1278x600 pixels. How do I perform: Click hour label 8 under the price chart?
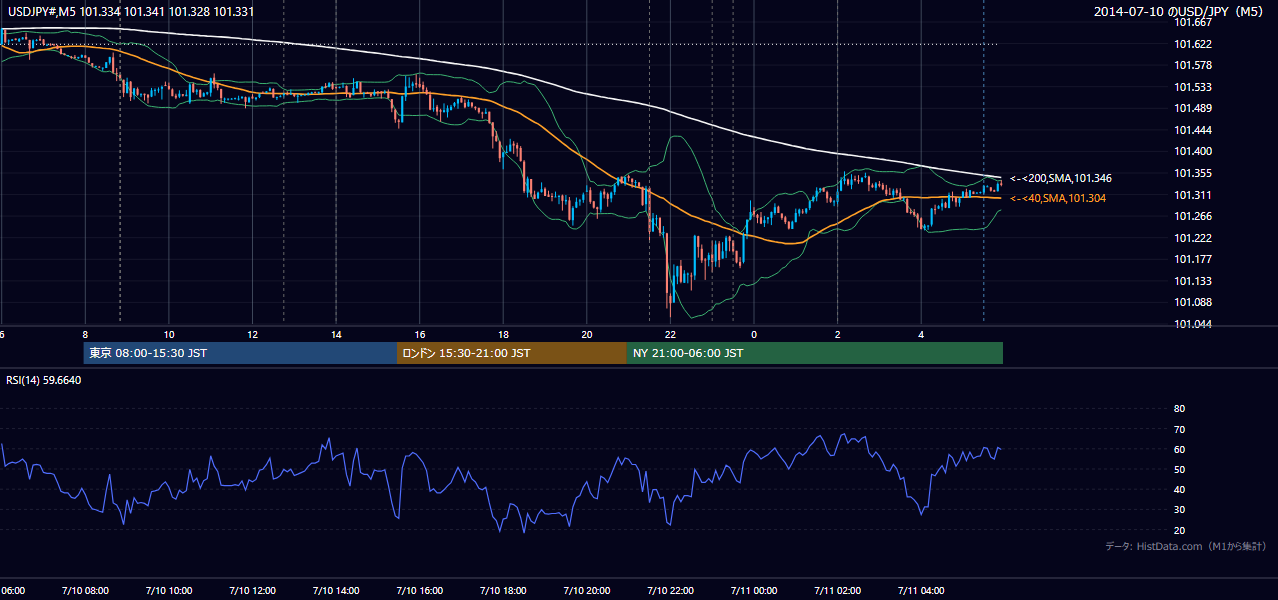[x=85, y=334]
